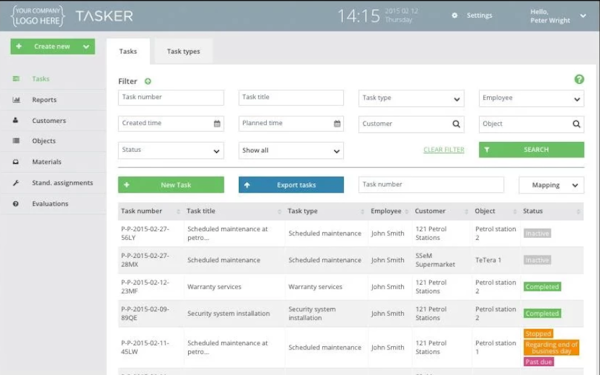Click the Customer search magnifier icon
The image size is (600, 375).
[x=456, y=124]
